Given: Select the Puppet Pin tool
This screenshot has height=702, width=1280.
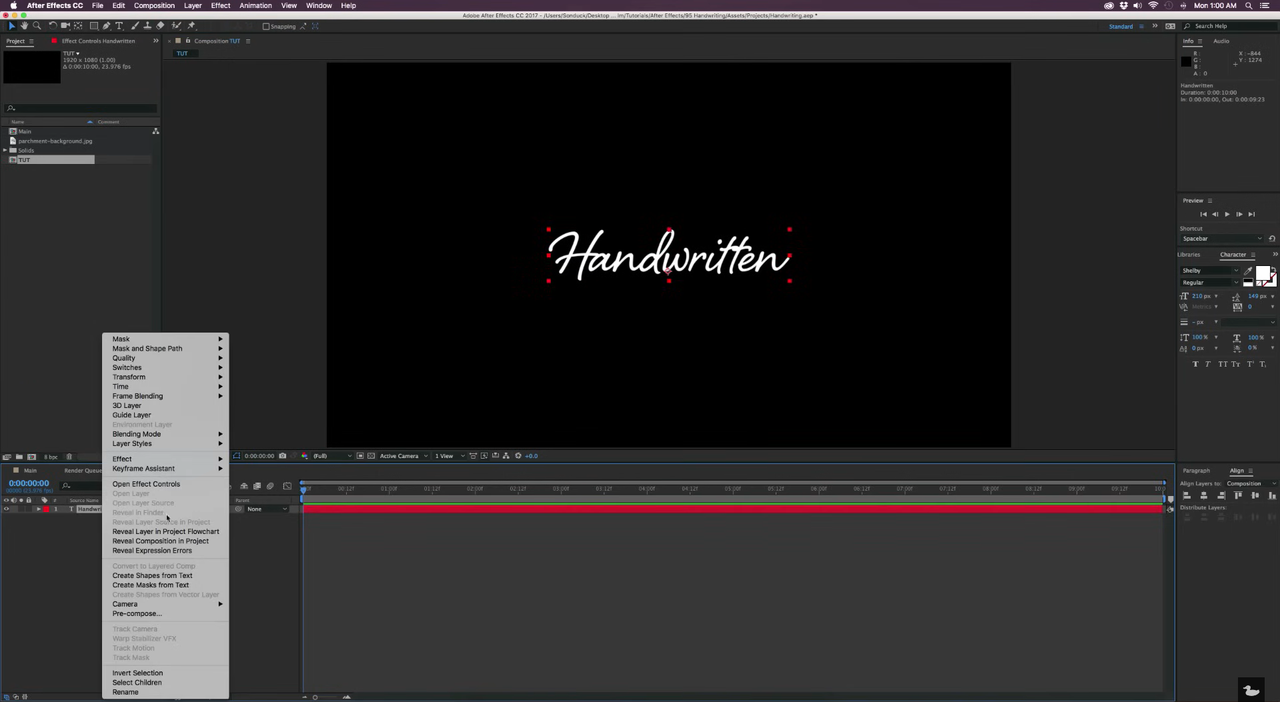Looking at the screenshot, I should pyautogui.click(x=191, y=26).
